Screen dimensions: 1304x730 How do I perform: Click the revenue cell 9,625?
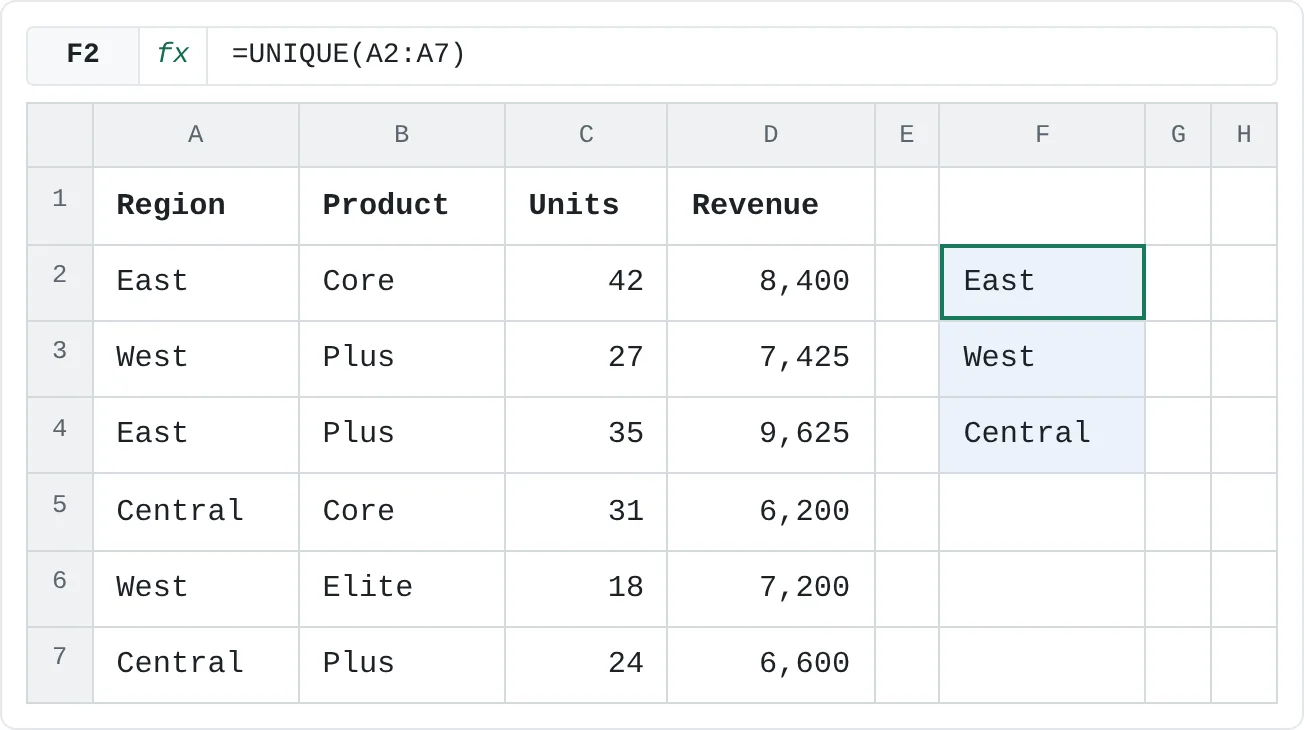tap(771, 435)
